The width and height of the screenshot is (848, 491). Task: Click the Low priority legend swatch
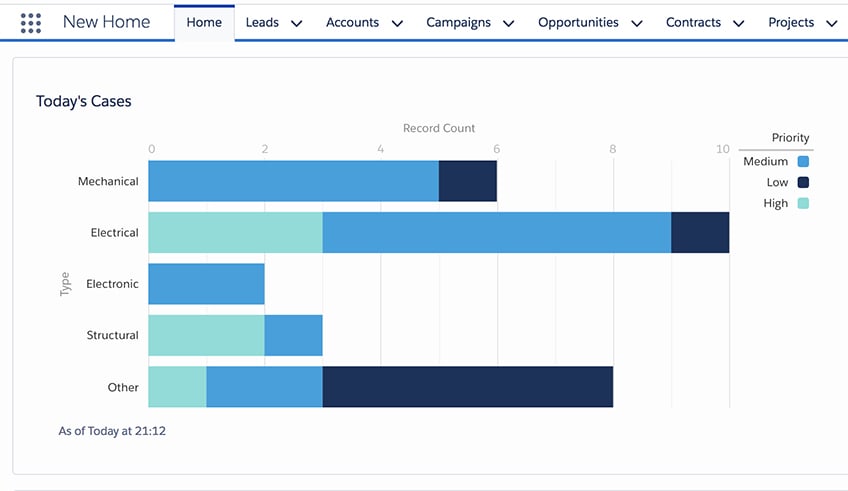pos(802,183)
